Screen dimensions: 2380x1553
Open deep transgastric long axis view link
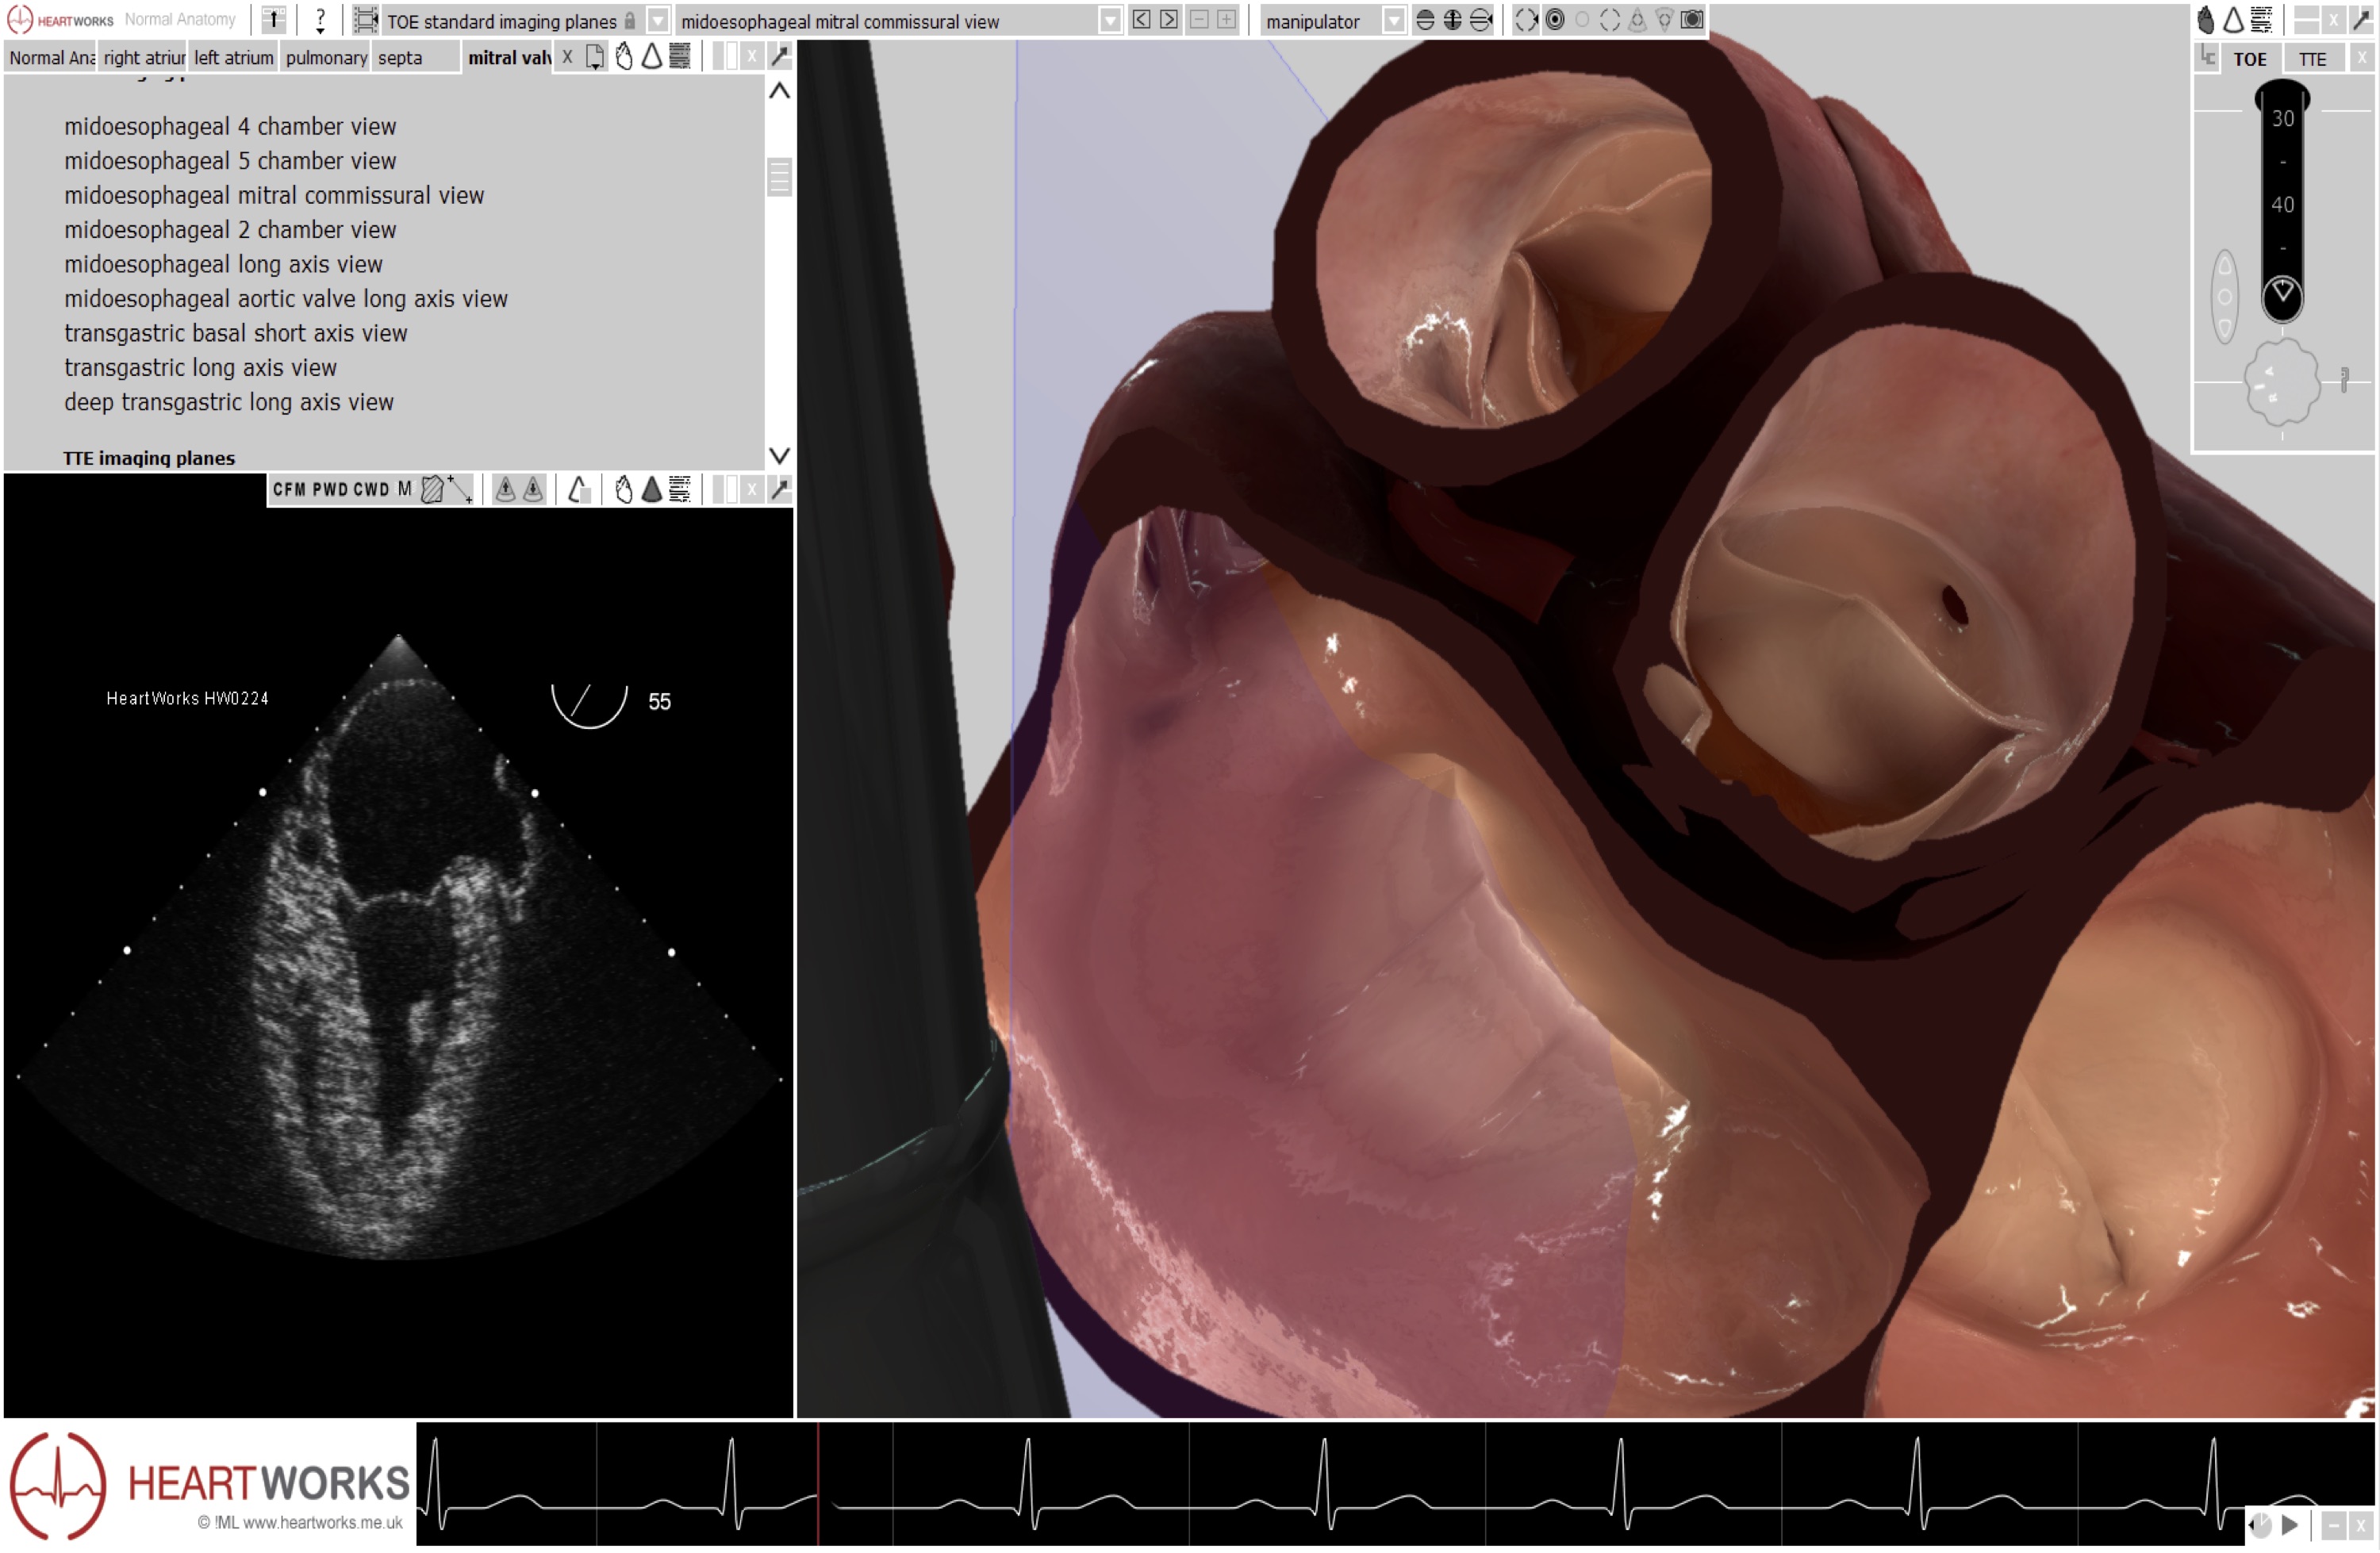click(x=229, y=403)
